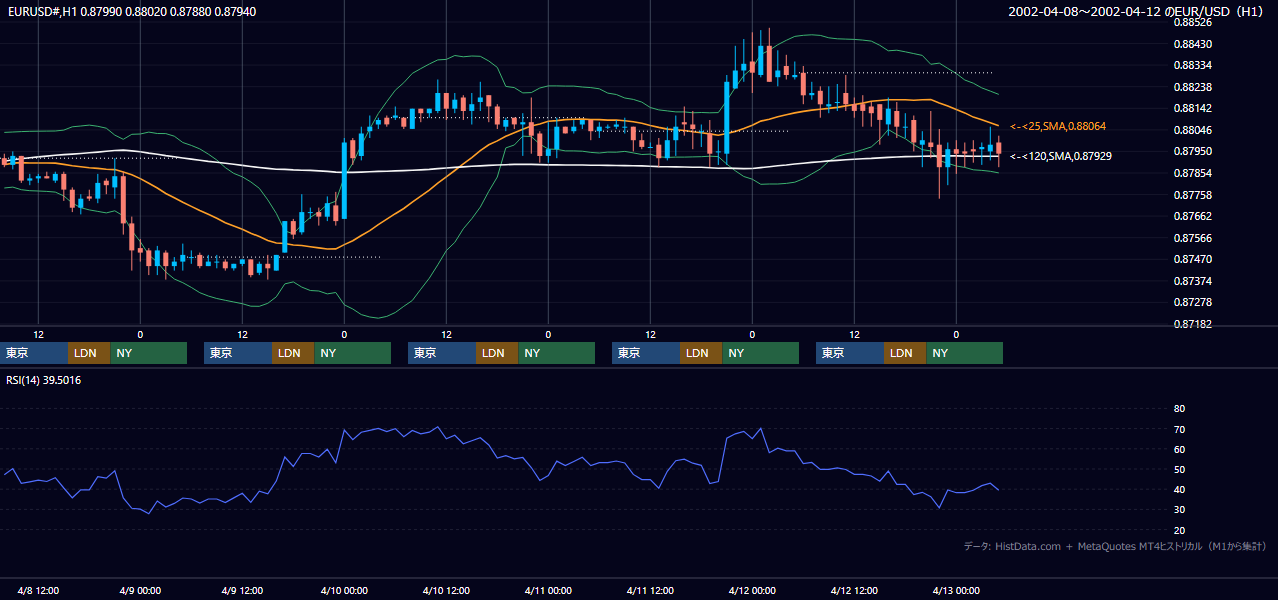Select the 4/10 12:00 date label
Screen dimensions: 1278x600
[x=446, y=590]
